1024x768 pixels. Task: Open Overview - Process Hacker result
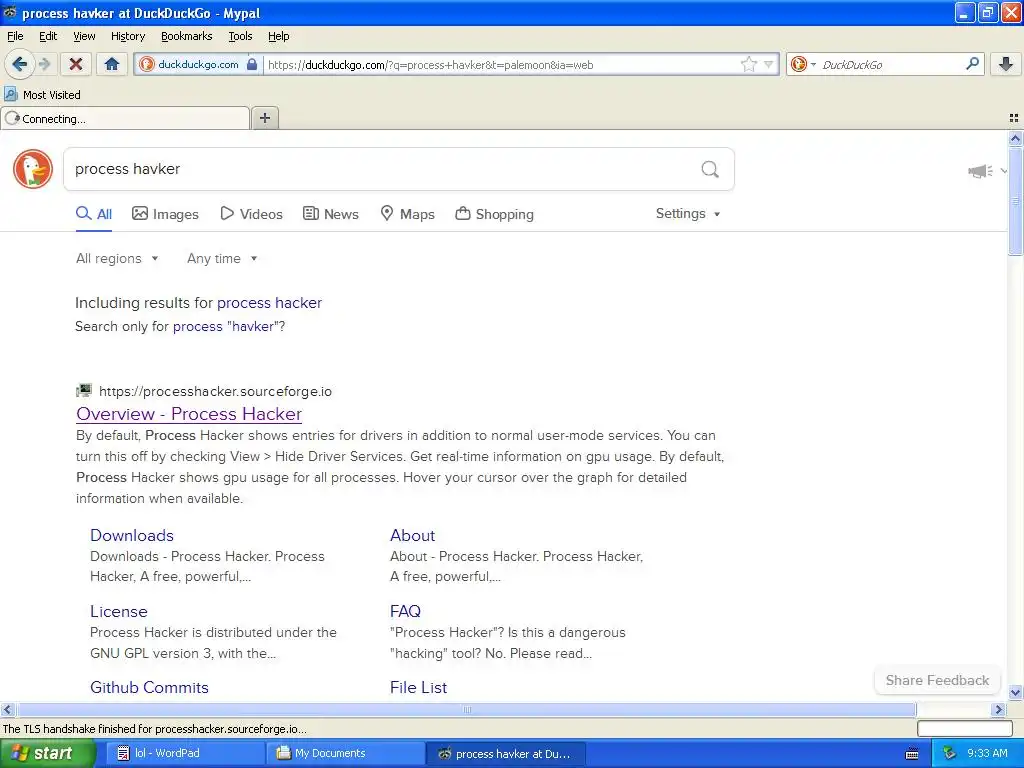pyautogui.click(x=189, y=414)
